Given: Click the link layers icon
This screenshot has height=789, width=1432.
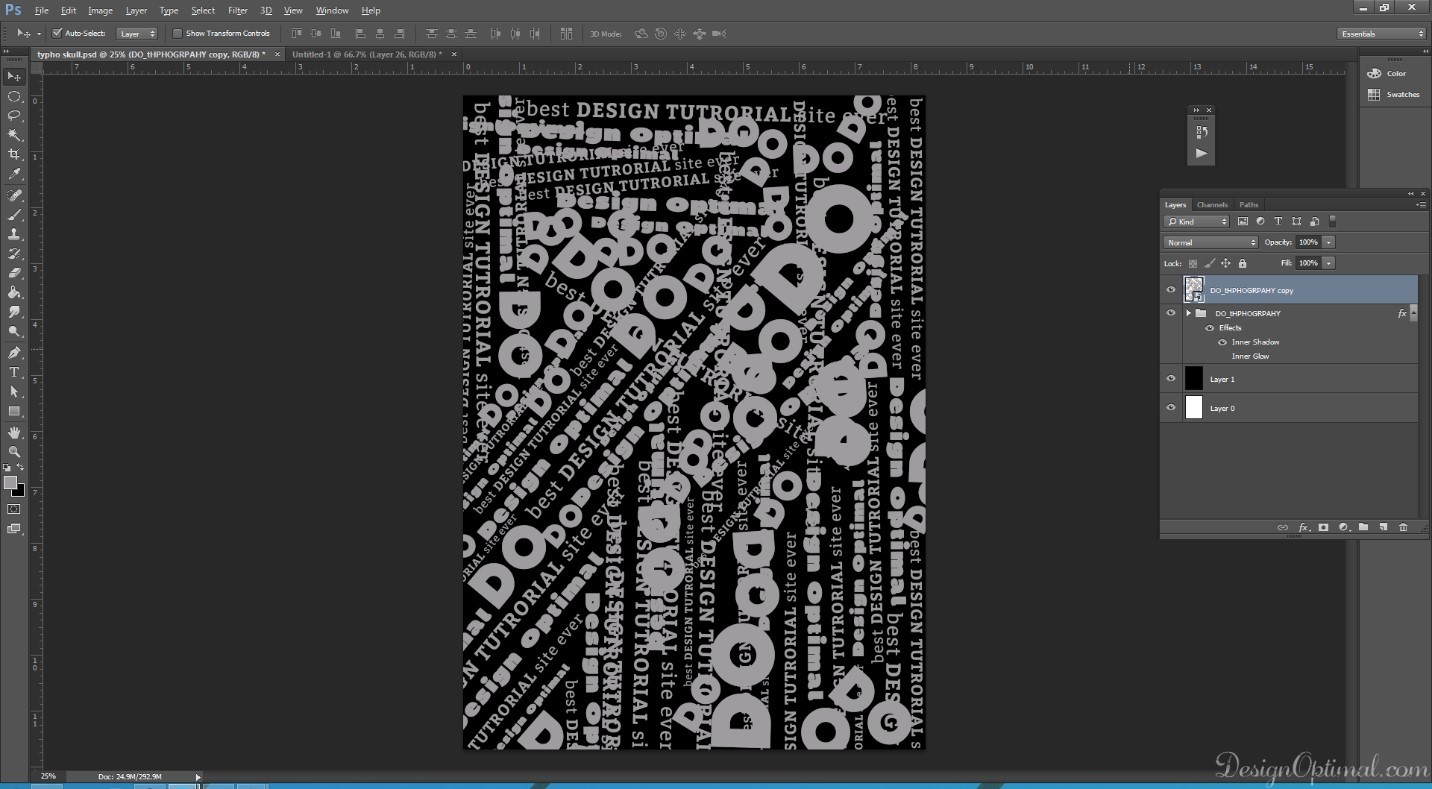Looking at the screenshot, I should [1282, 527].
